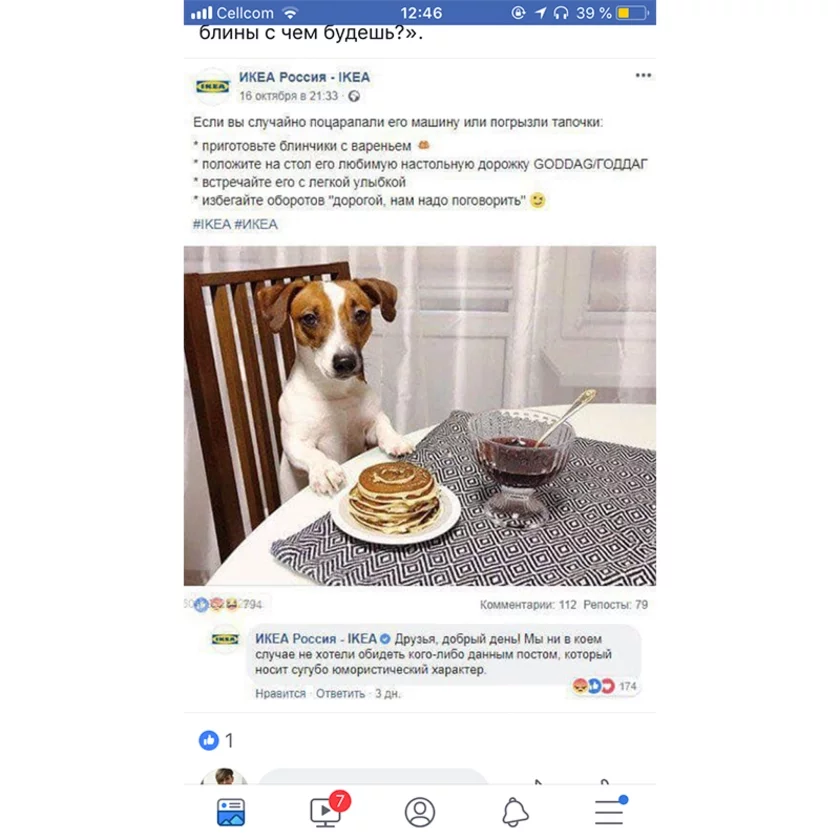Viewport: 840px width, 840px height.
Task: Open the Notifications bell tab
Action: [515, 812]
